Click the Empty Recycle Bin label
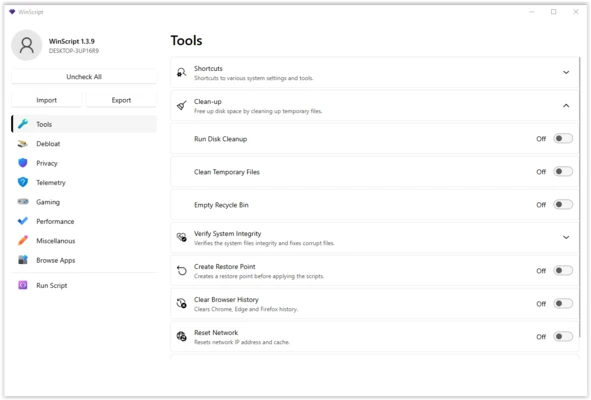This screenshot has width=591, height=400. (221, 205)
